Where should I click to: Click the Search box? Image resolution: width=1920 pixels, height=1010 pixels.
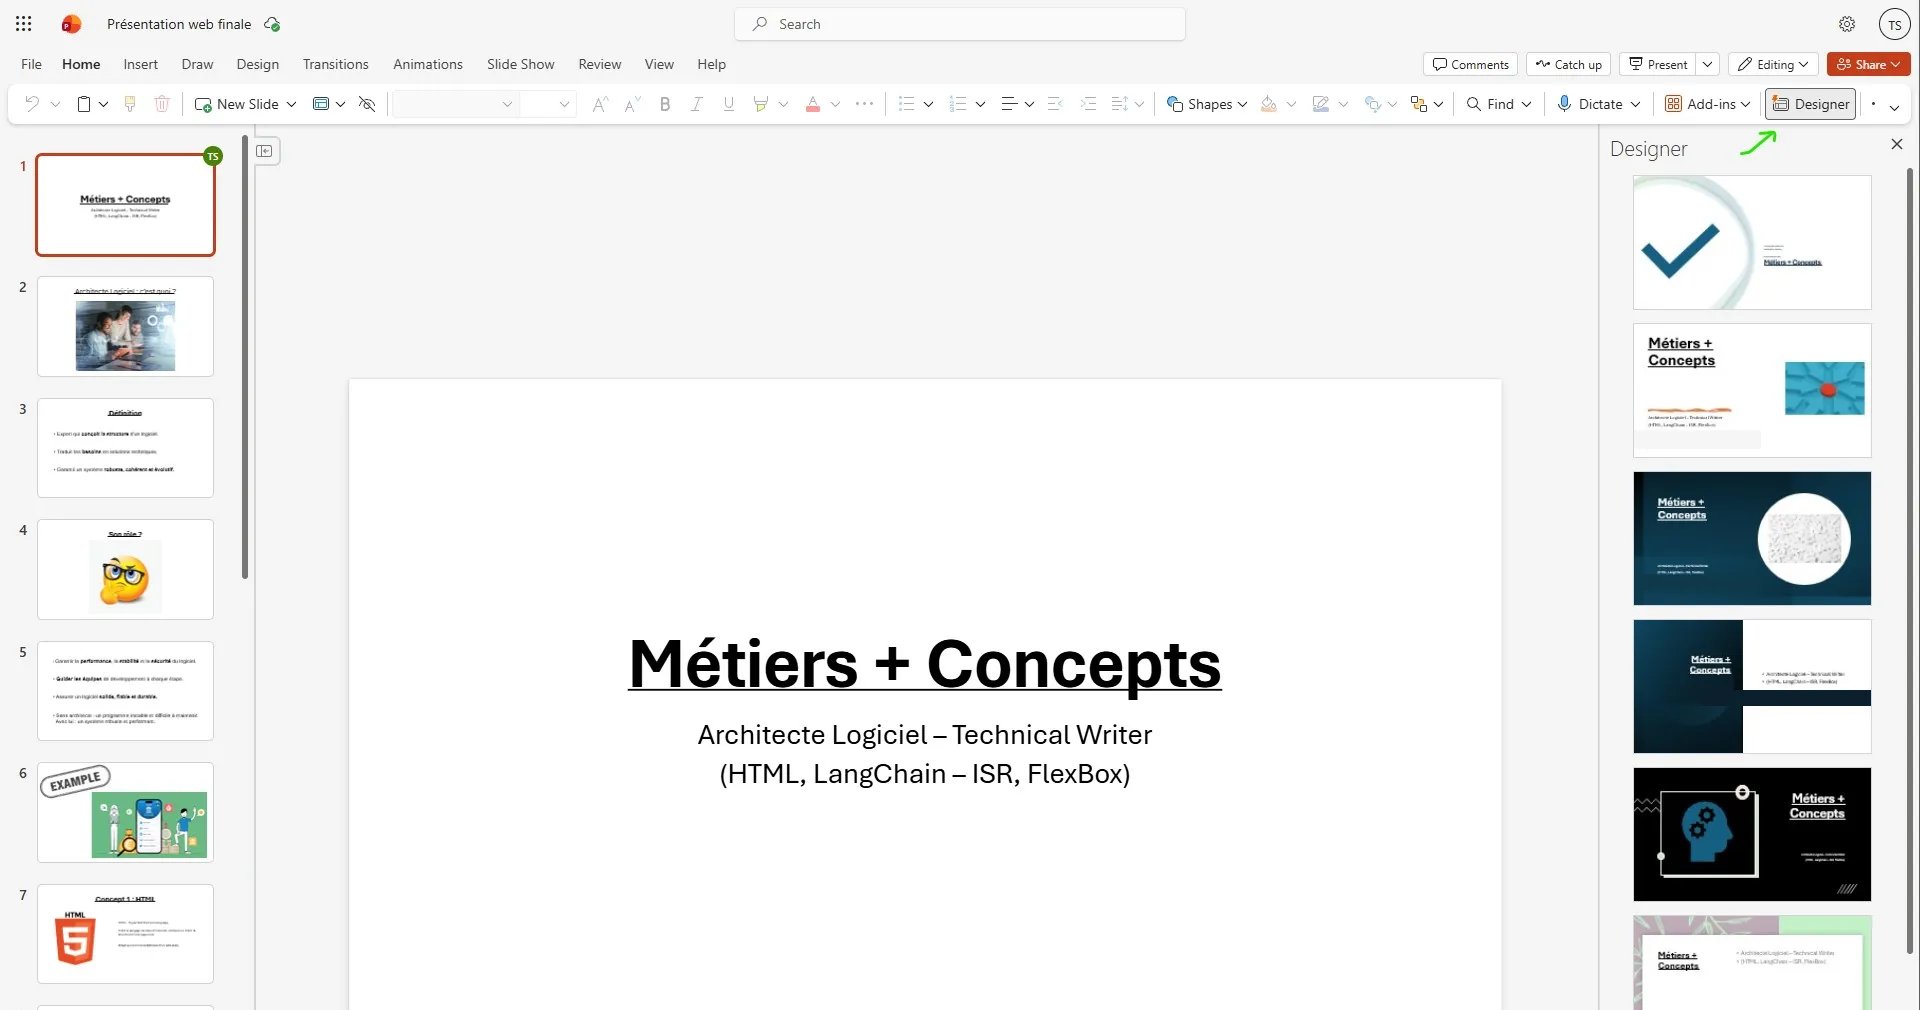(960, 24)
